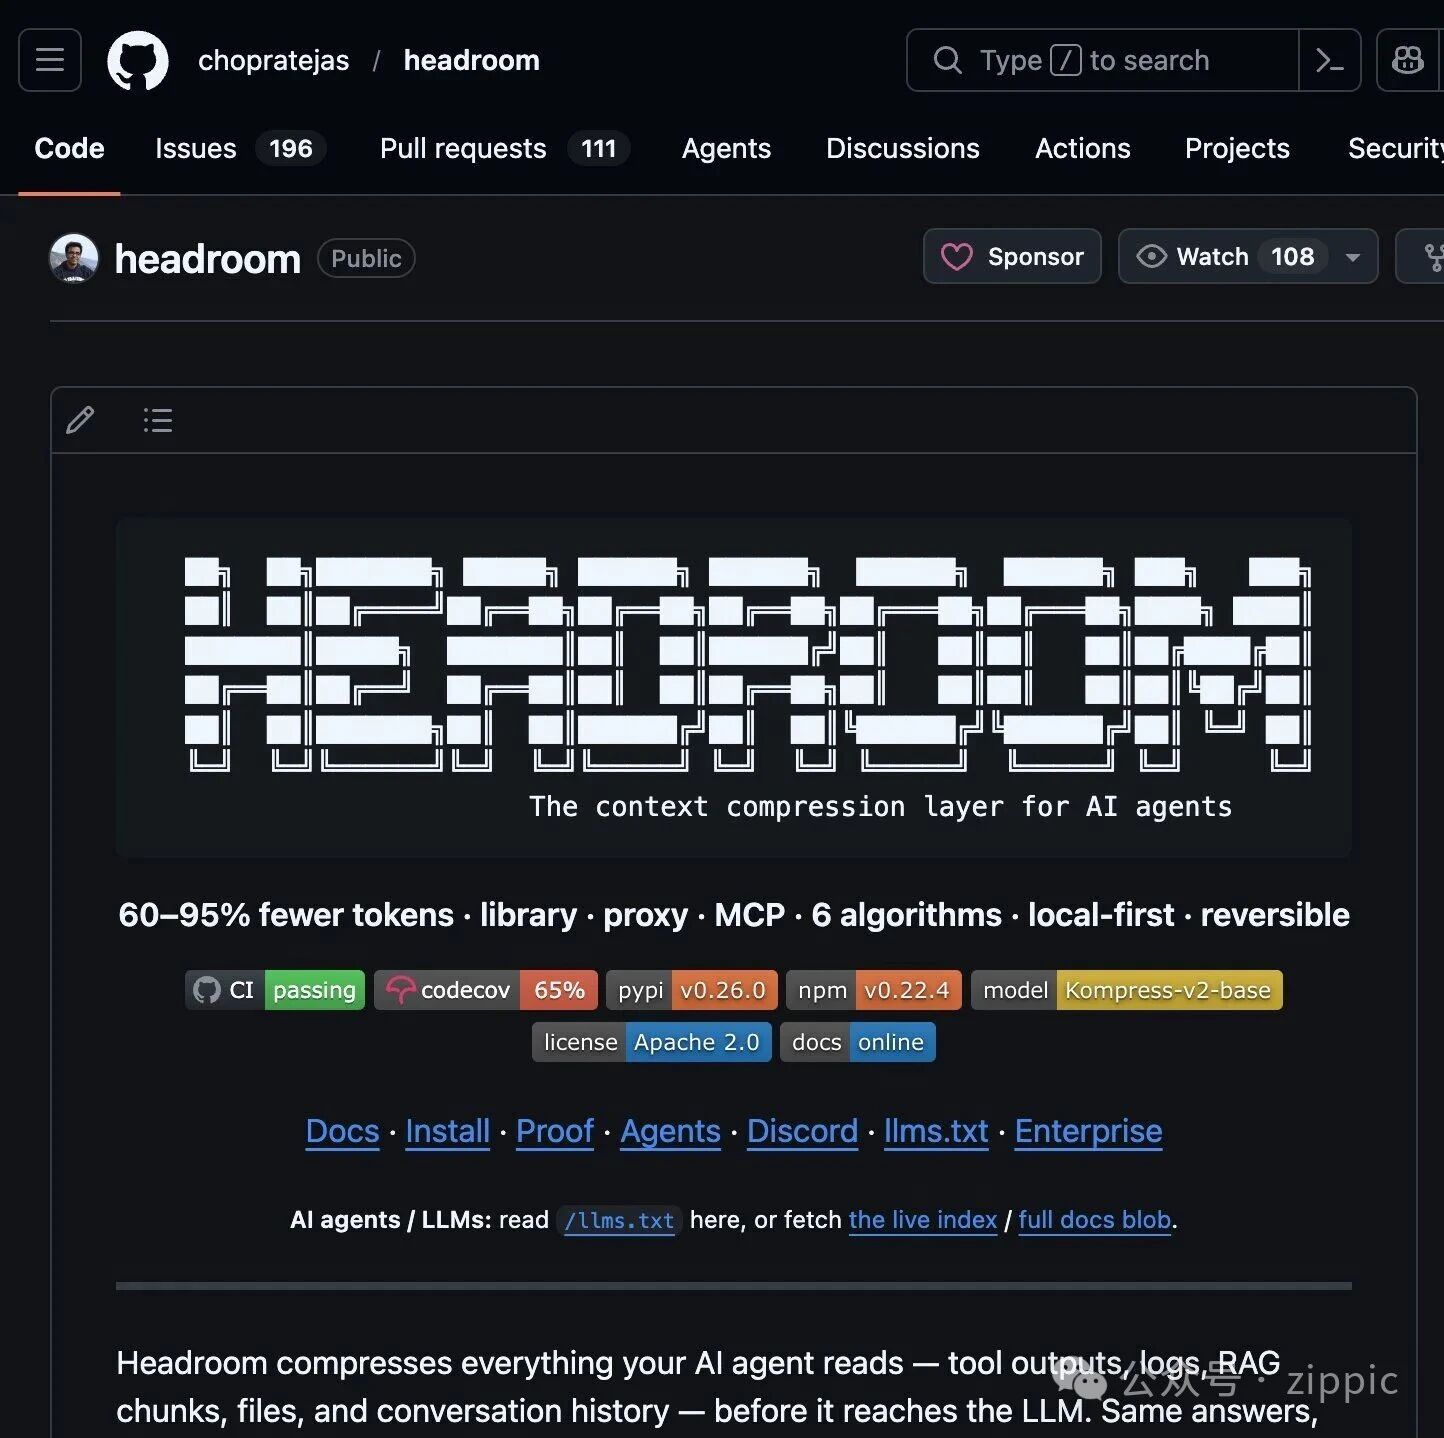Click the /llms.txt code link
1444x1438 pixels.
(619, 1220)
